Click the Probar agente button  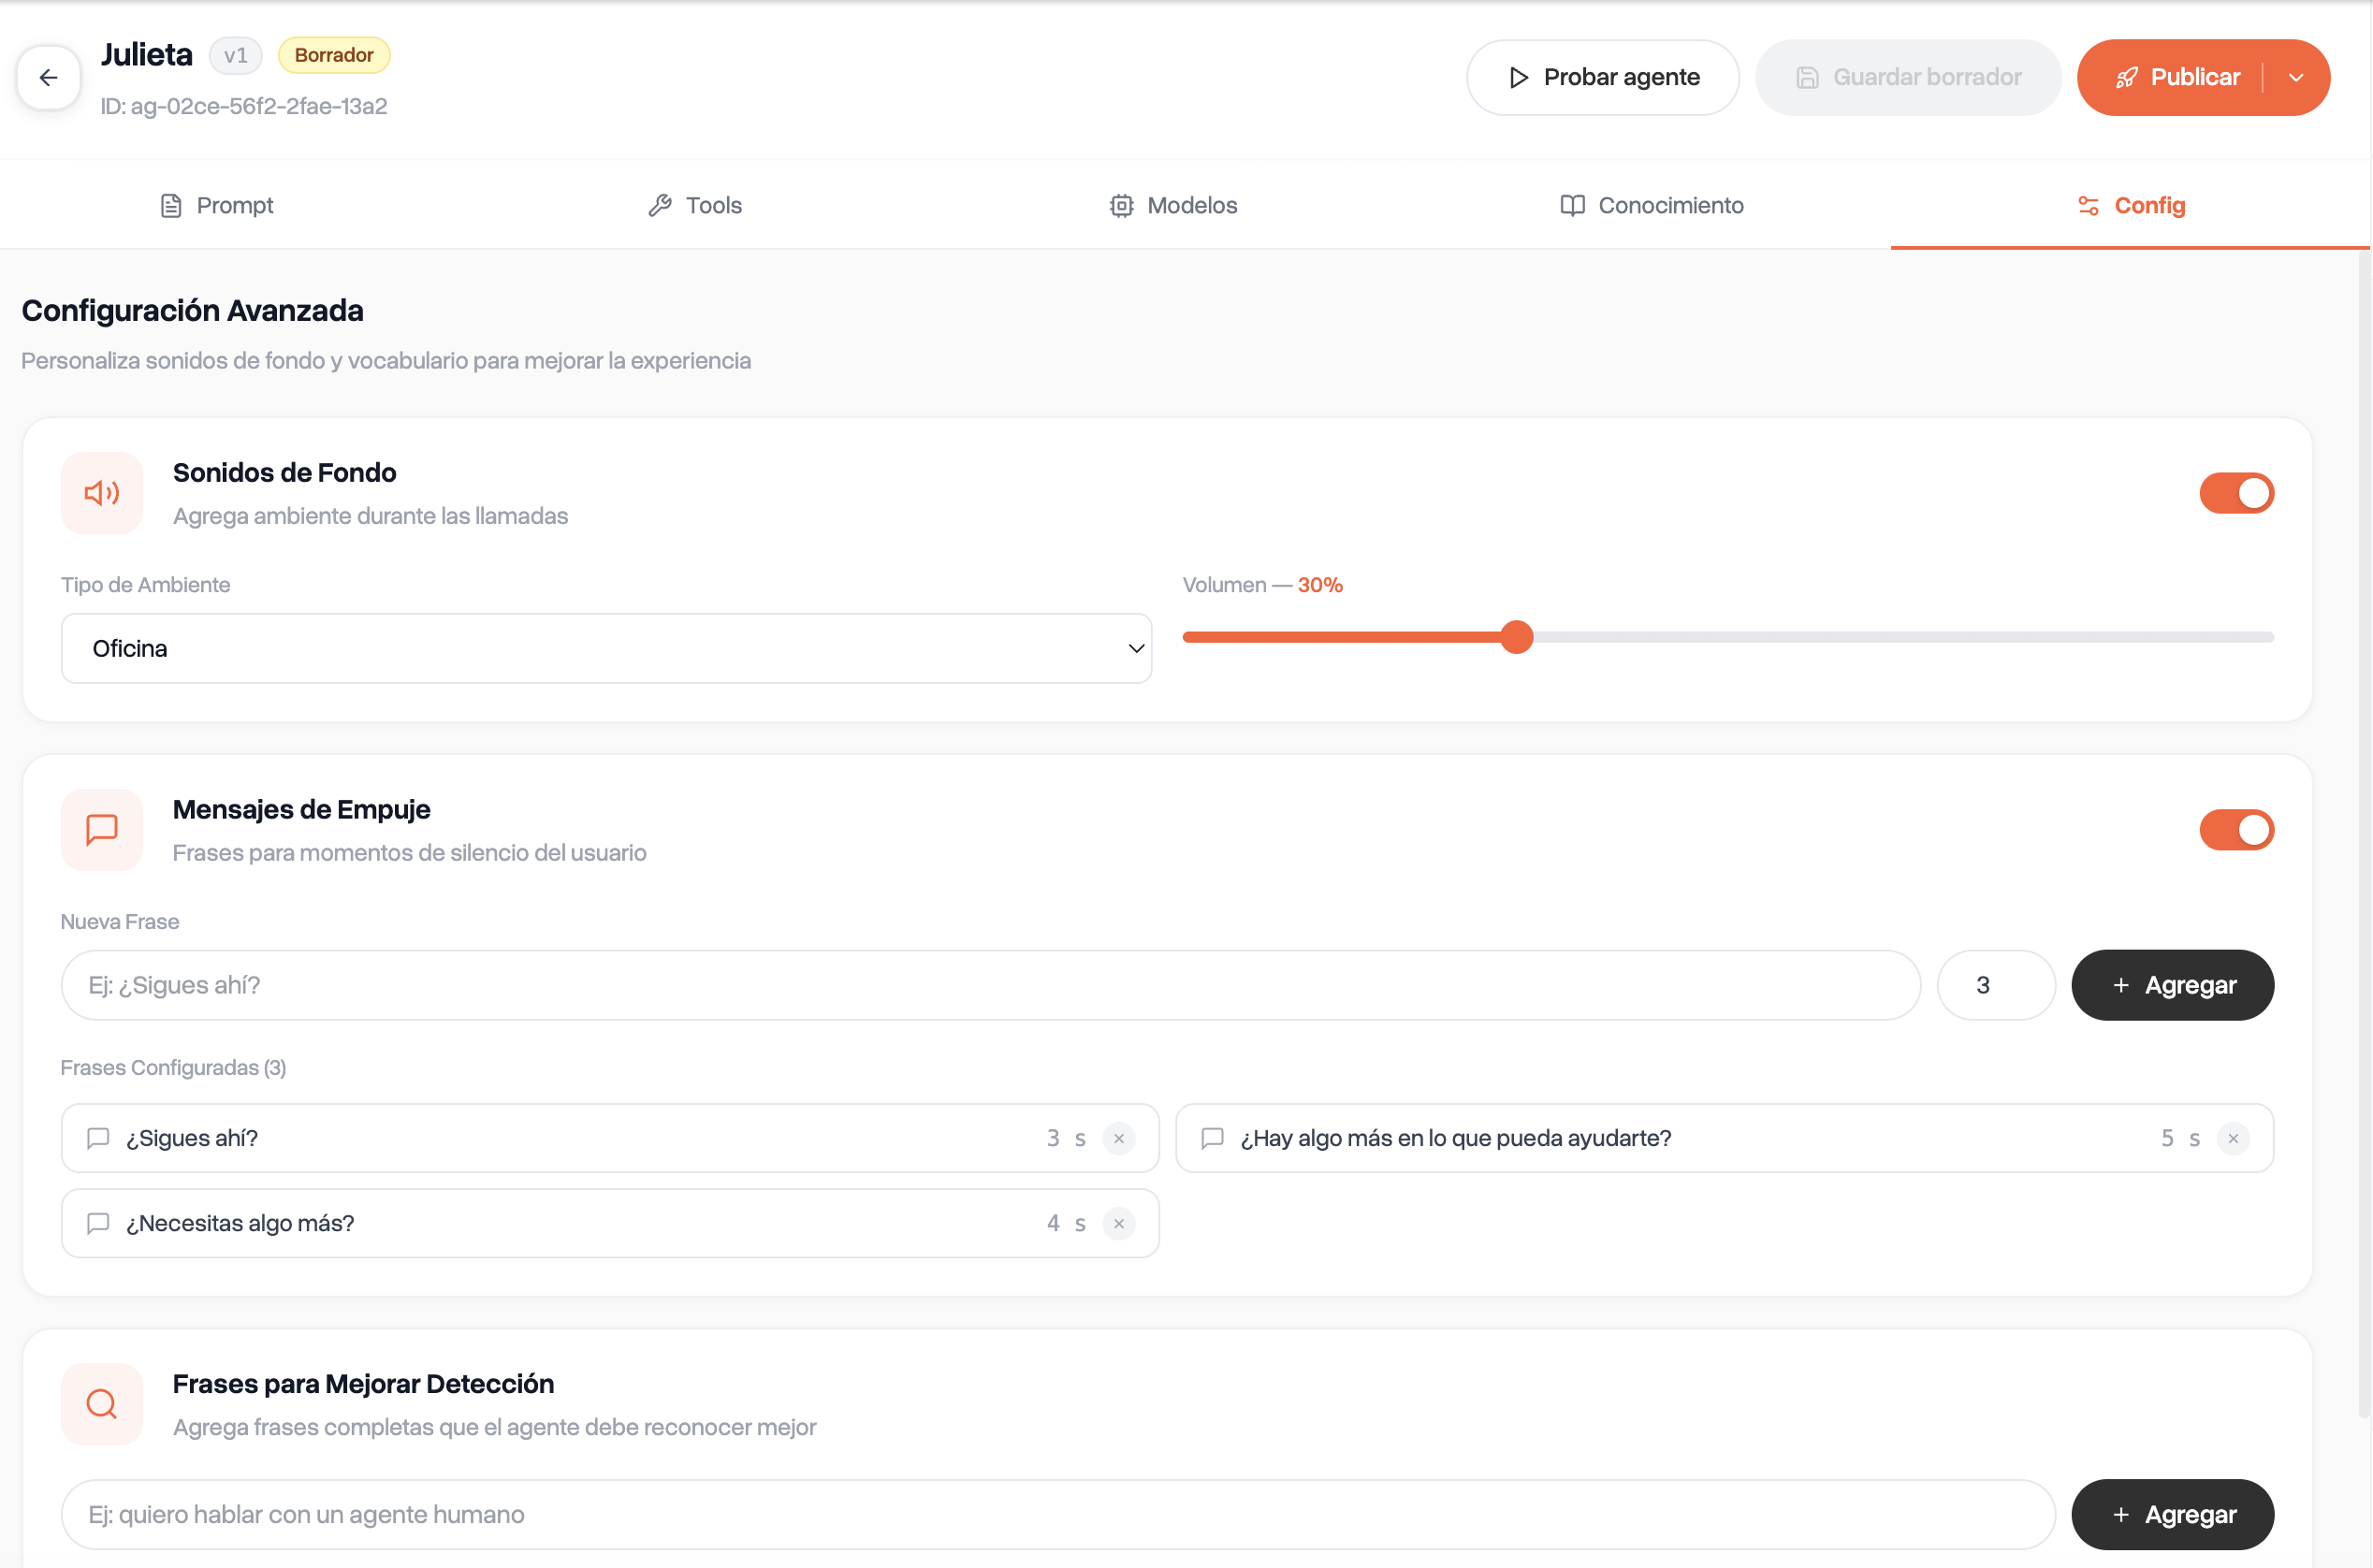(x=1603, y=78)
